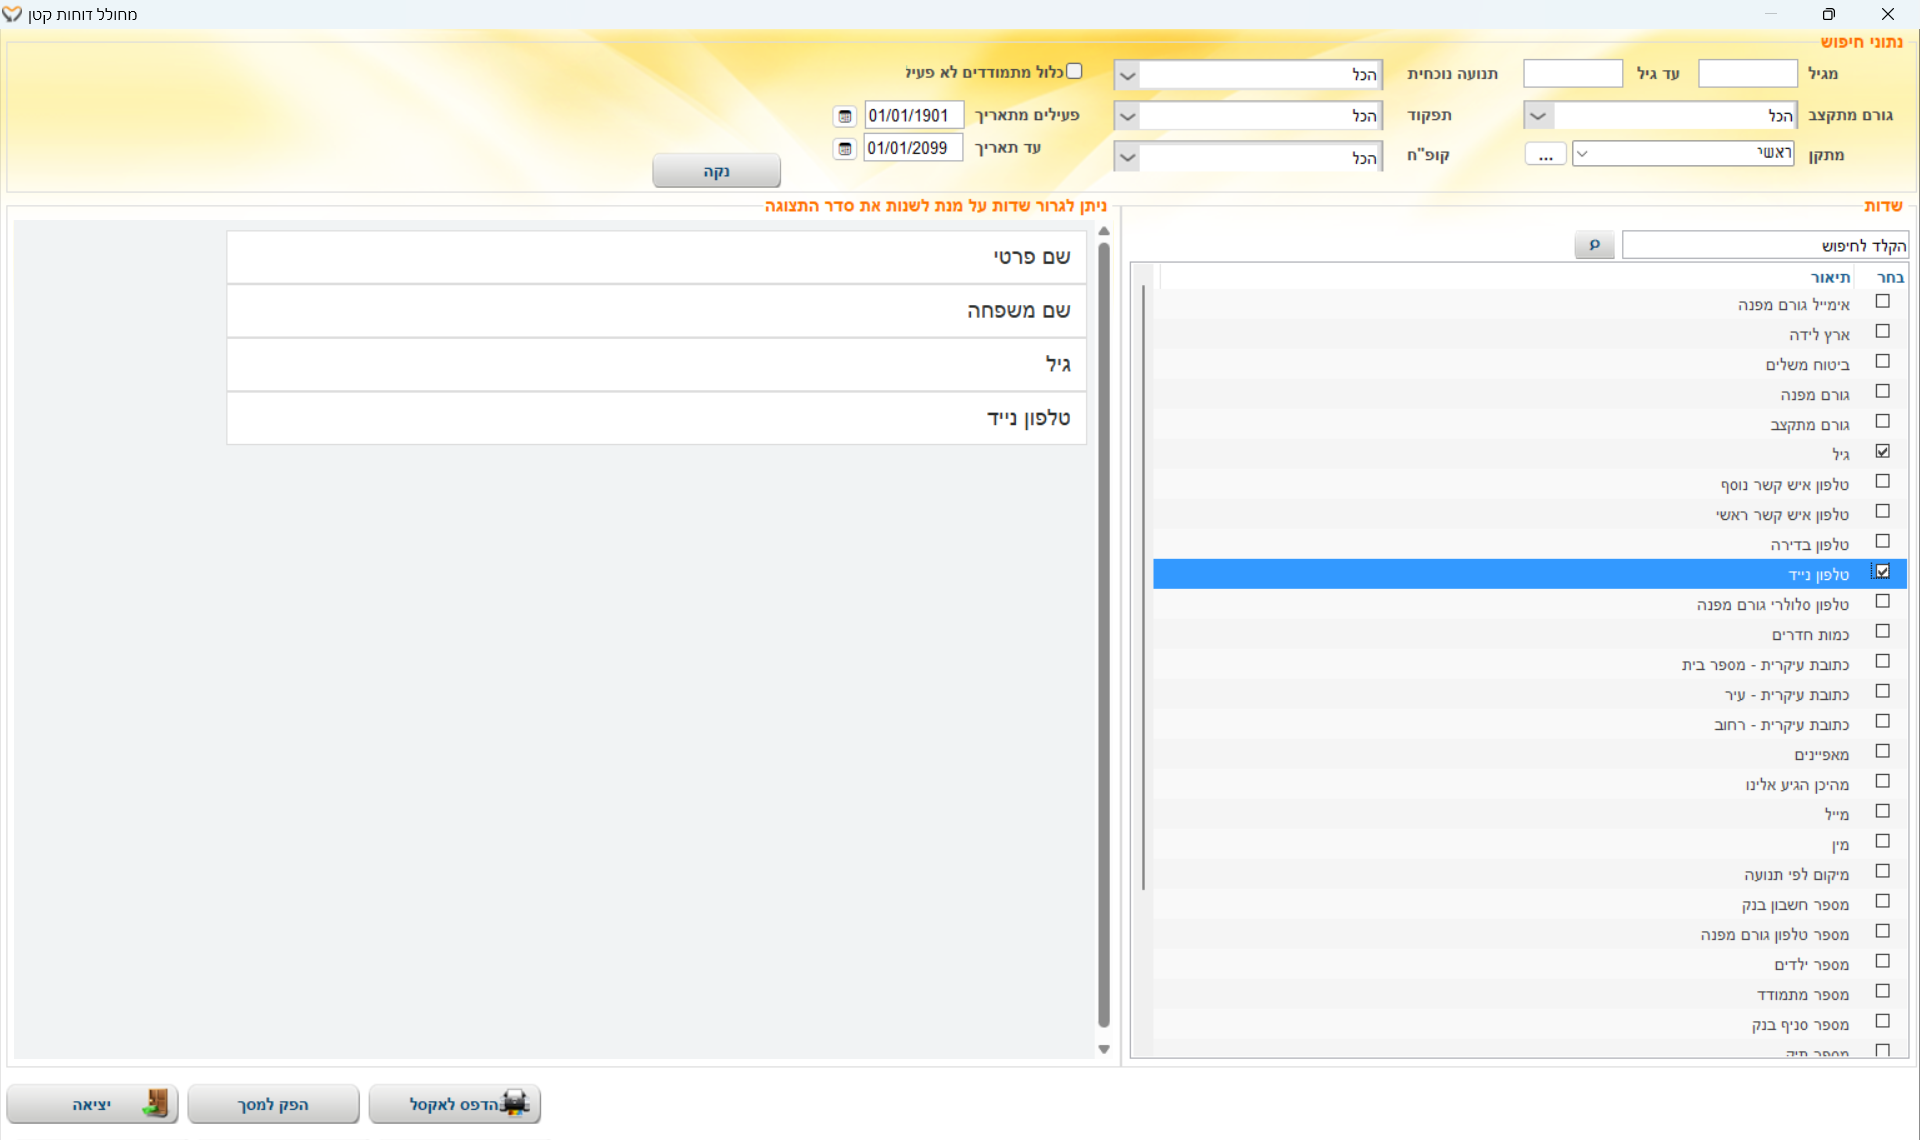Click scroll-down arrow of selected fields list
This screenshot has width=1920, height=1140.
(x=1104, y=1049)
